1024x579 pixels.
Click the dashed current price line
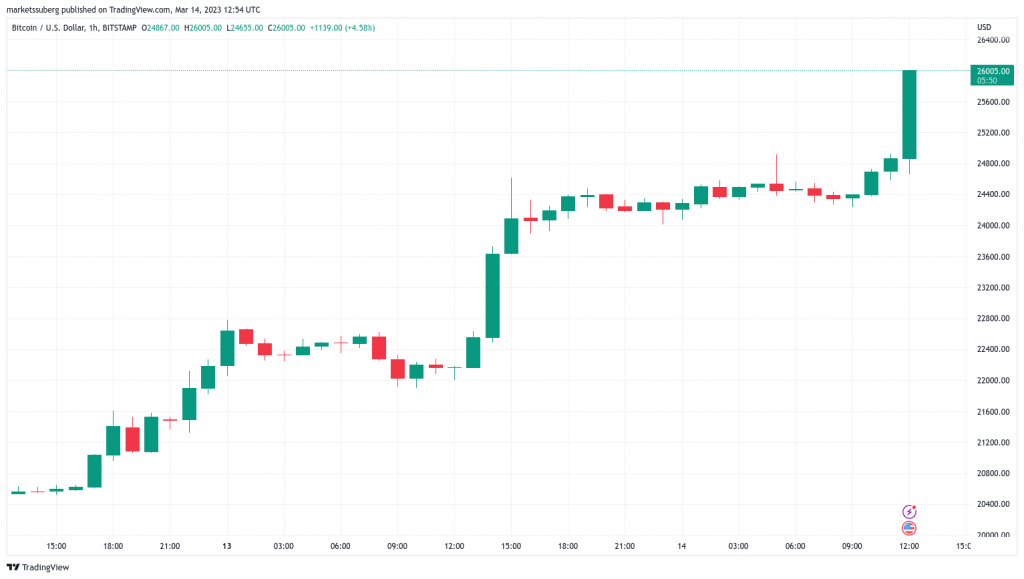500,71
